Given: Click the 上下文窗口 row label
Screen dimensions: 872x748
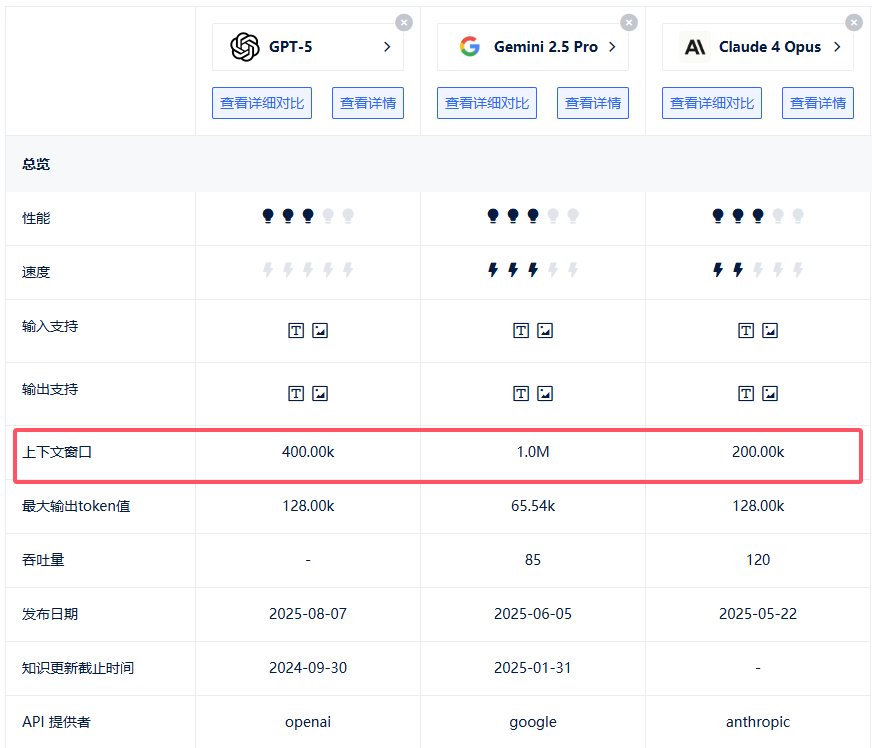Looking at the screenshot, I should coord(57,452).
